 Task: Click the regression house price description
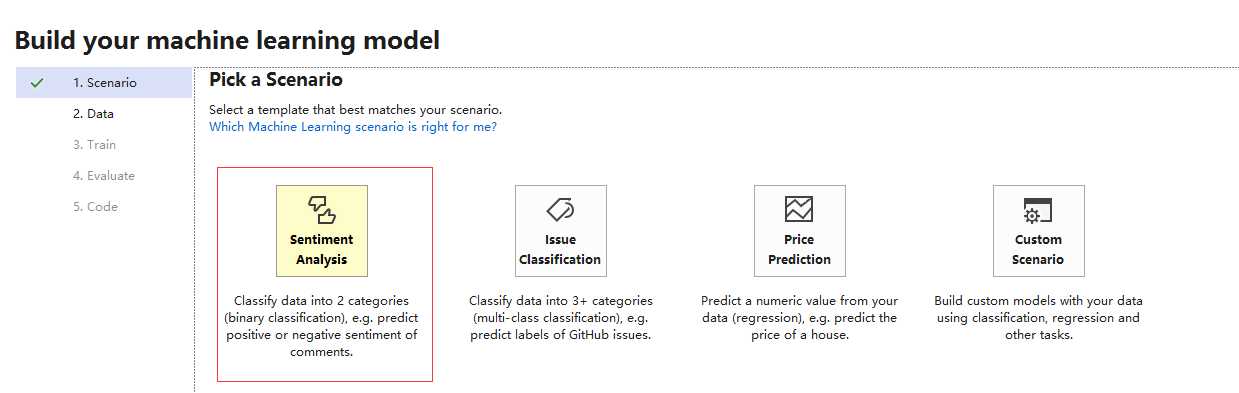click(x=800, y=317)
